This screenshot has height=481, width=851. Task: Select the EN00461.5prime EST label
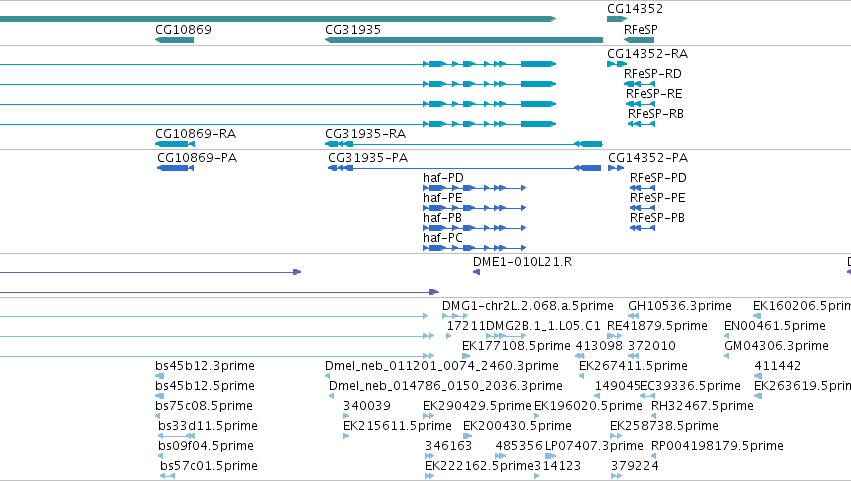[x=774, y=326]
